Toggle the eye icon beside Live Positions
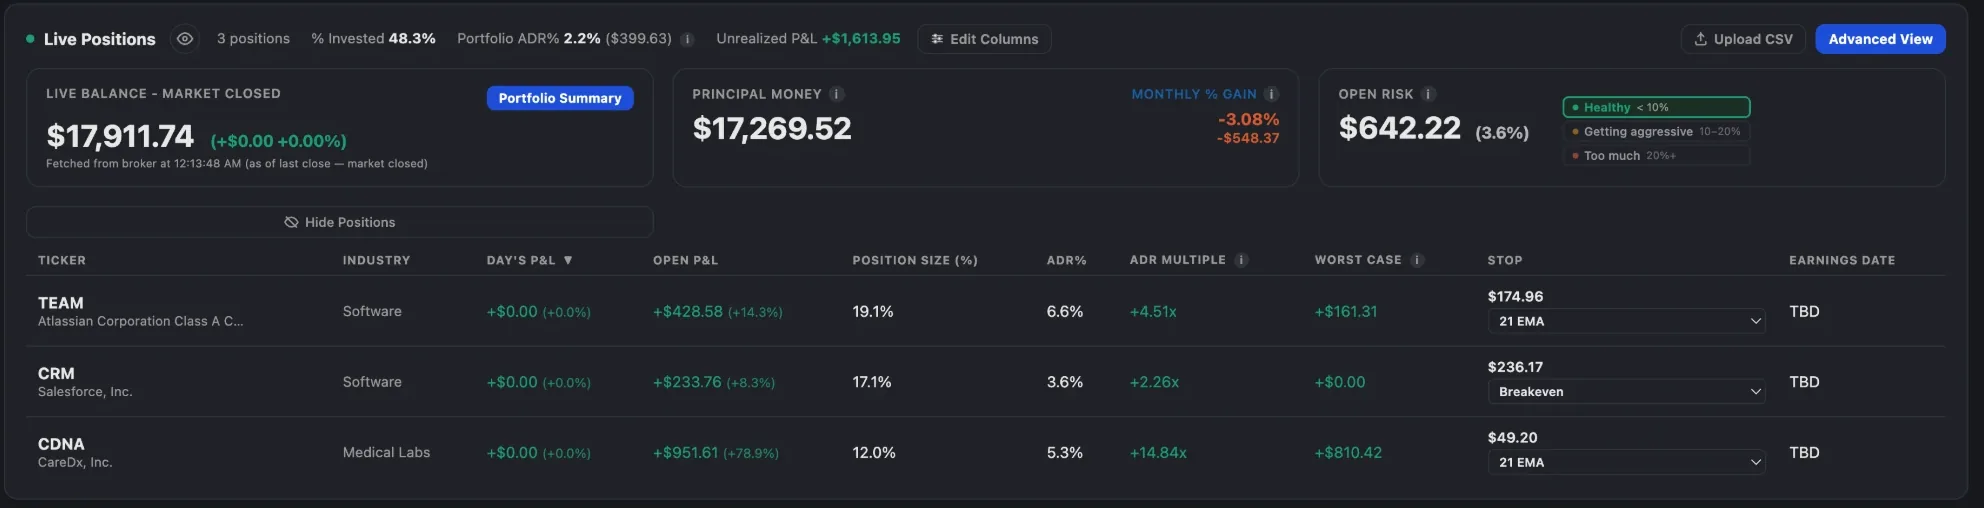This screenshot has width=1984, height=508. coord(185,39)
